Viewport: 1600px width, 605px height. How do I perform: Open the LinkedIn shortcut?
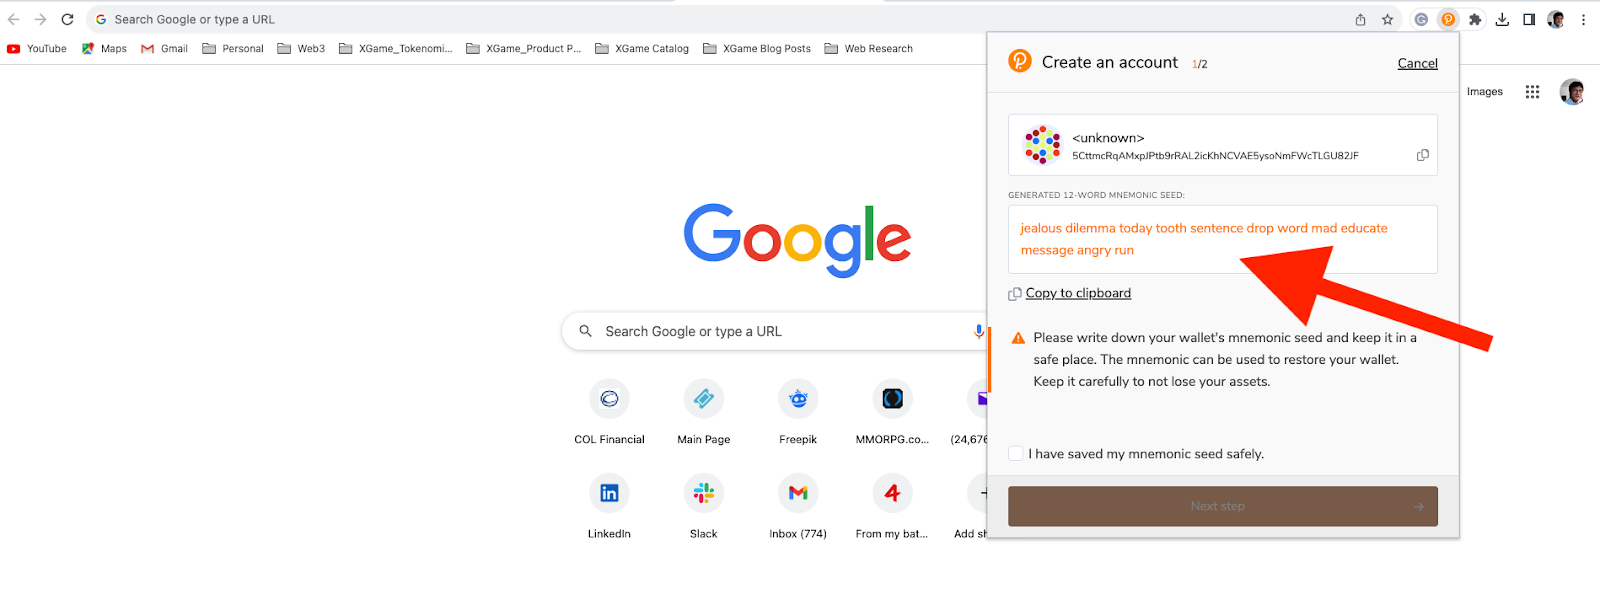[609, 494]
